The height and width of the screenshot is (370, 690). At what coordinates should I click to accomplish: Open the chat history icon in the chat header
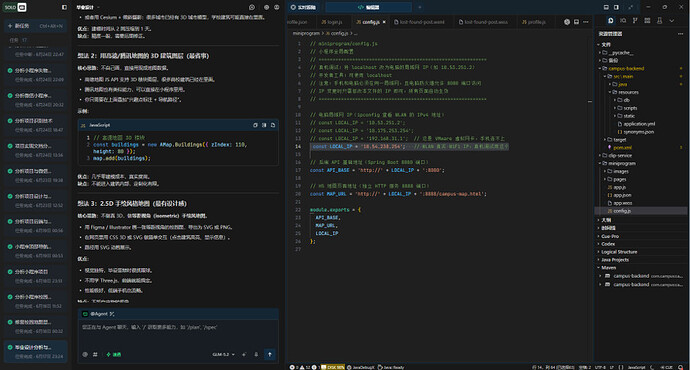(252, 7)
